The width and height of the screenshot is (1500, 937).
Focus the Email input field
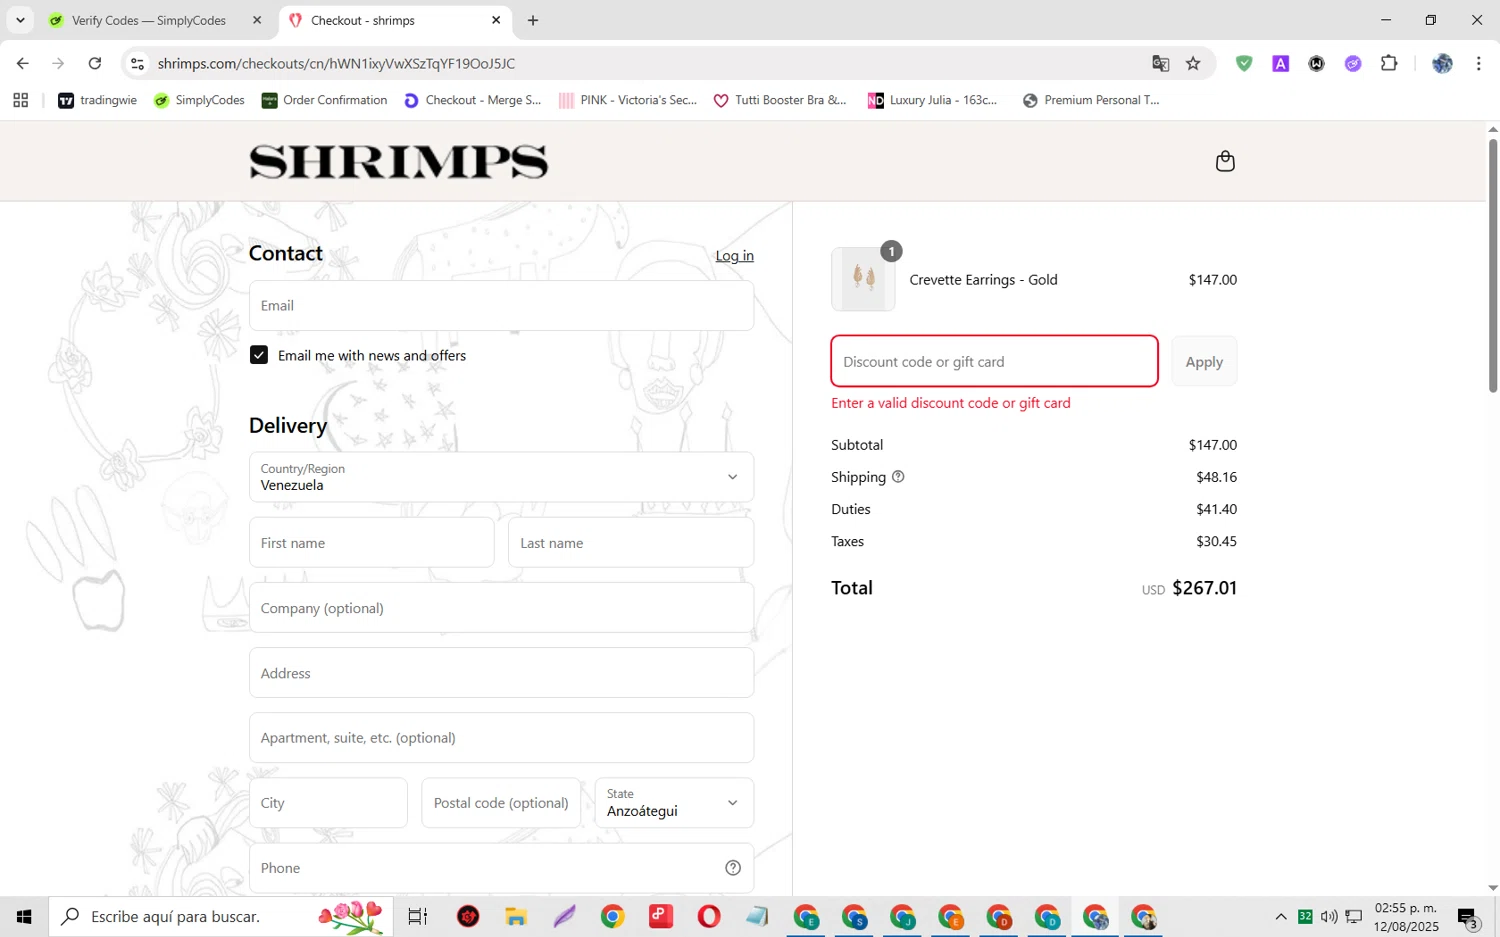click(x=501, y=305)
